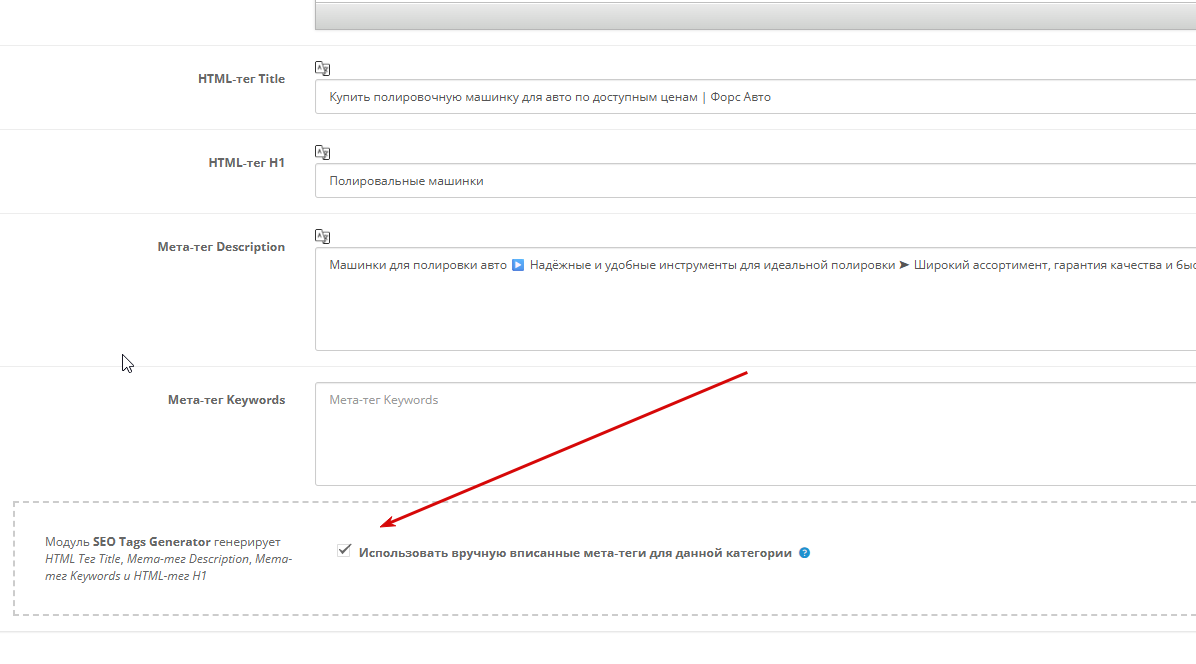This screenshot has height=664, width=1196.
Task: Click the gray bar at top of form
Action: point(755,15)
